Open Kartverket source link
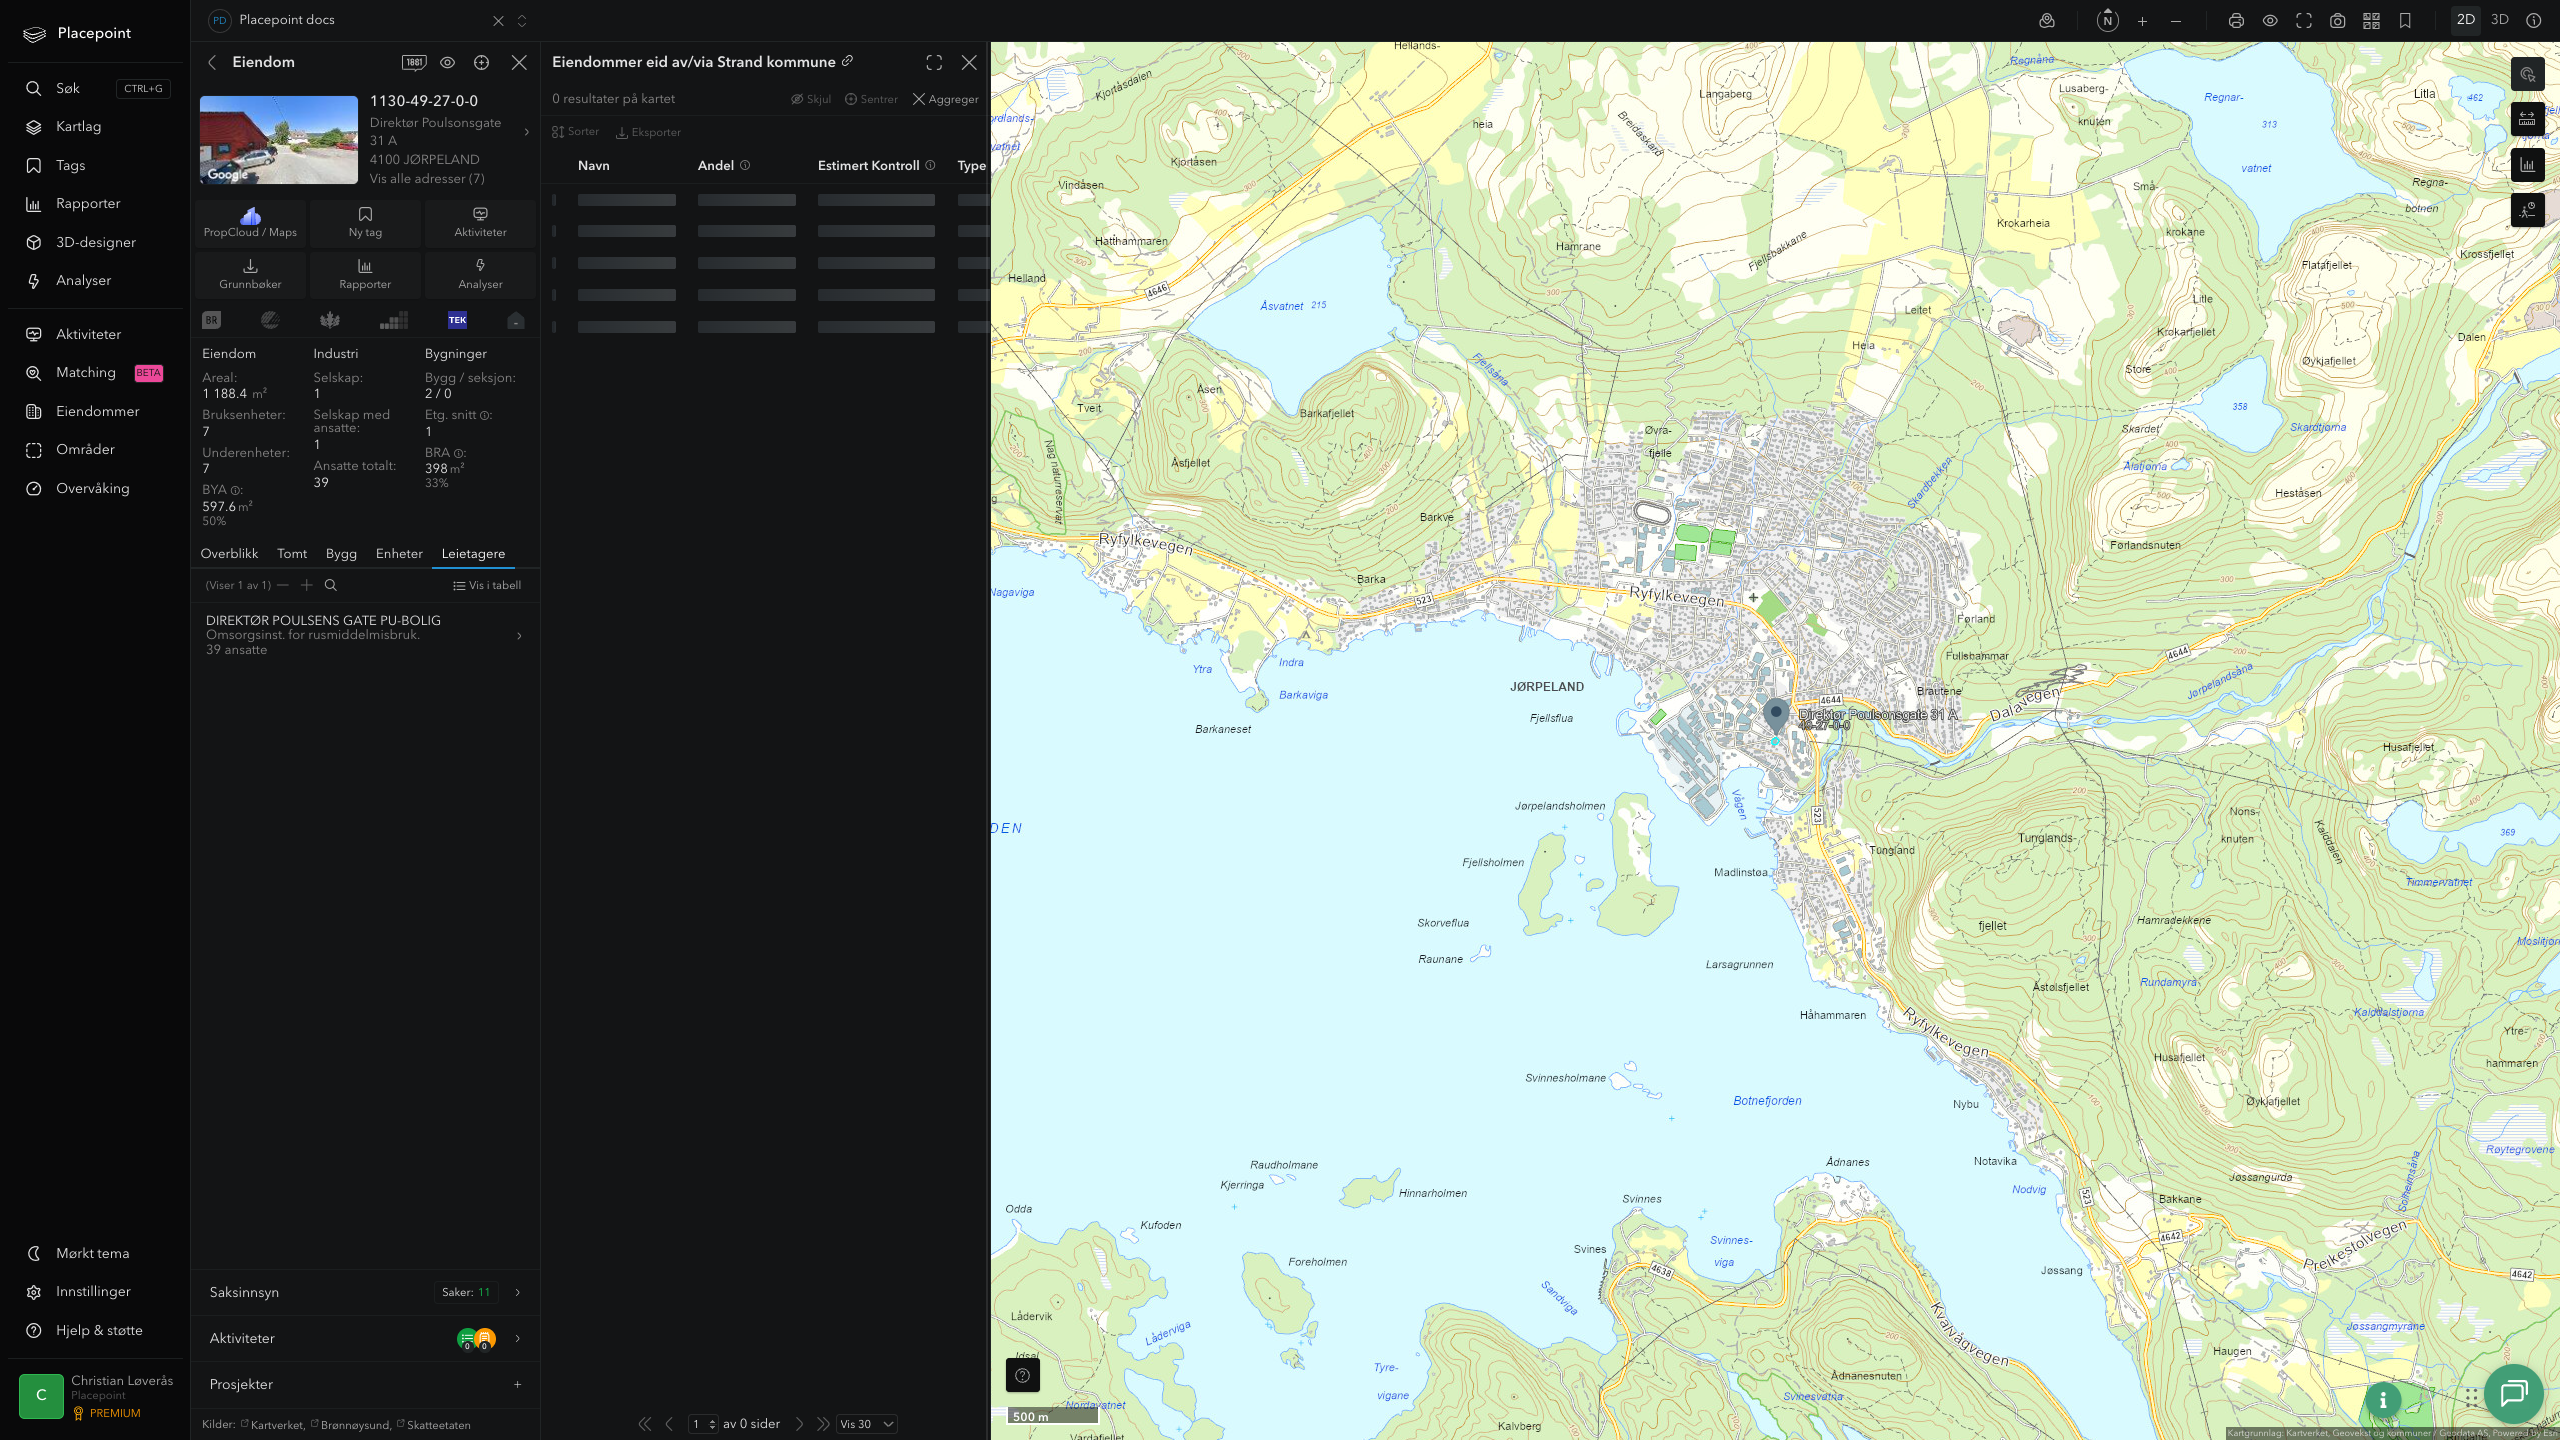 (x=272, y=1425)
